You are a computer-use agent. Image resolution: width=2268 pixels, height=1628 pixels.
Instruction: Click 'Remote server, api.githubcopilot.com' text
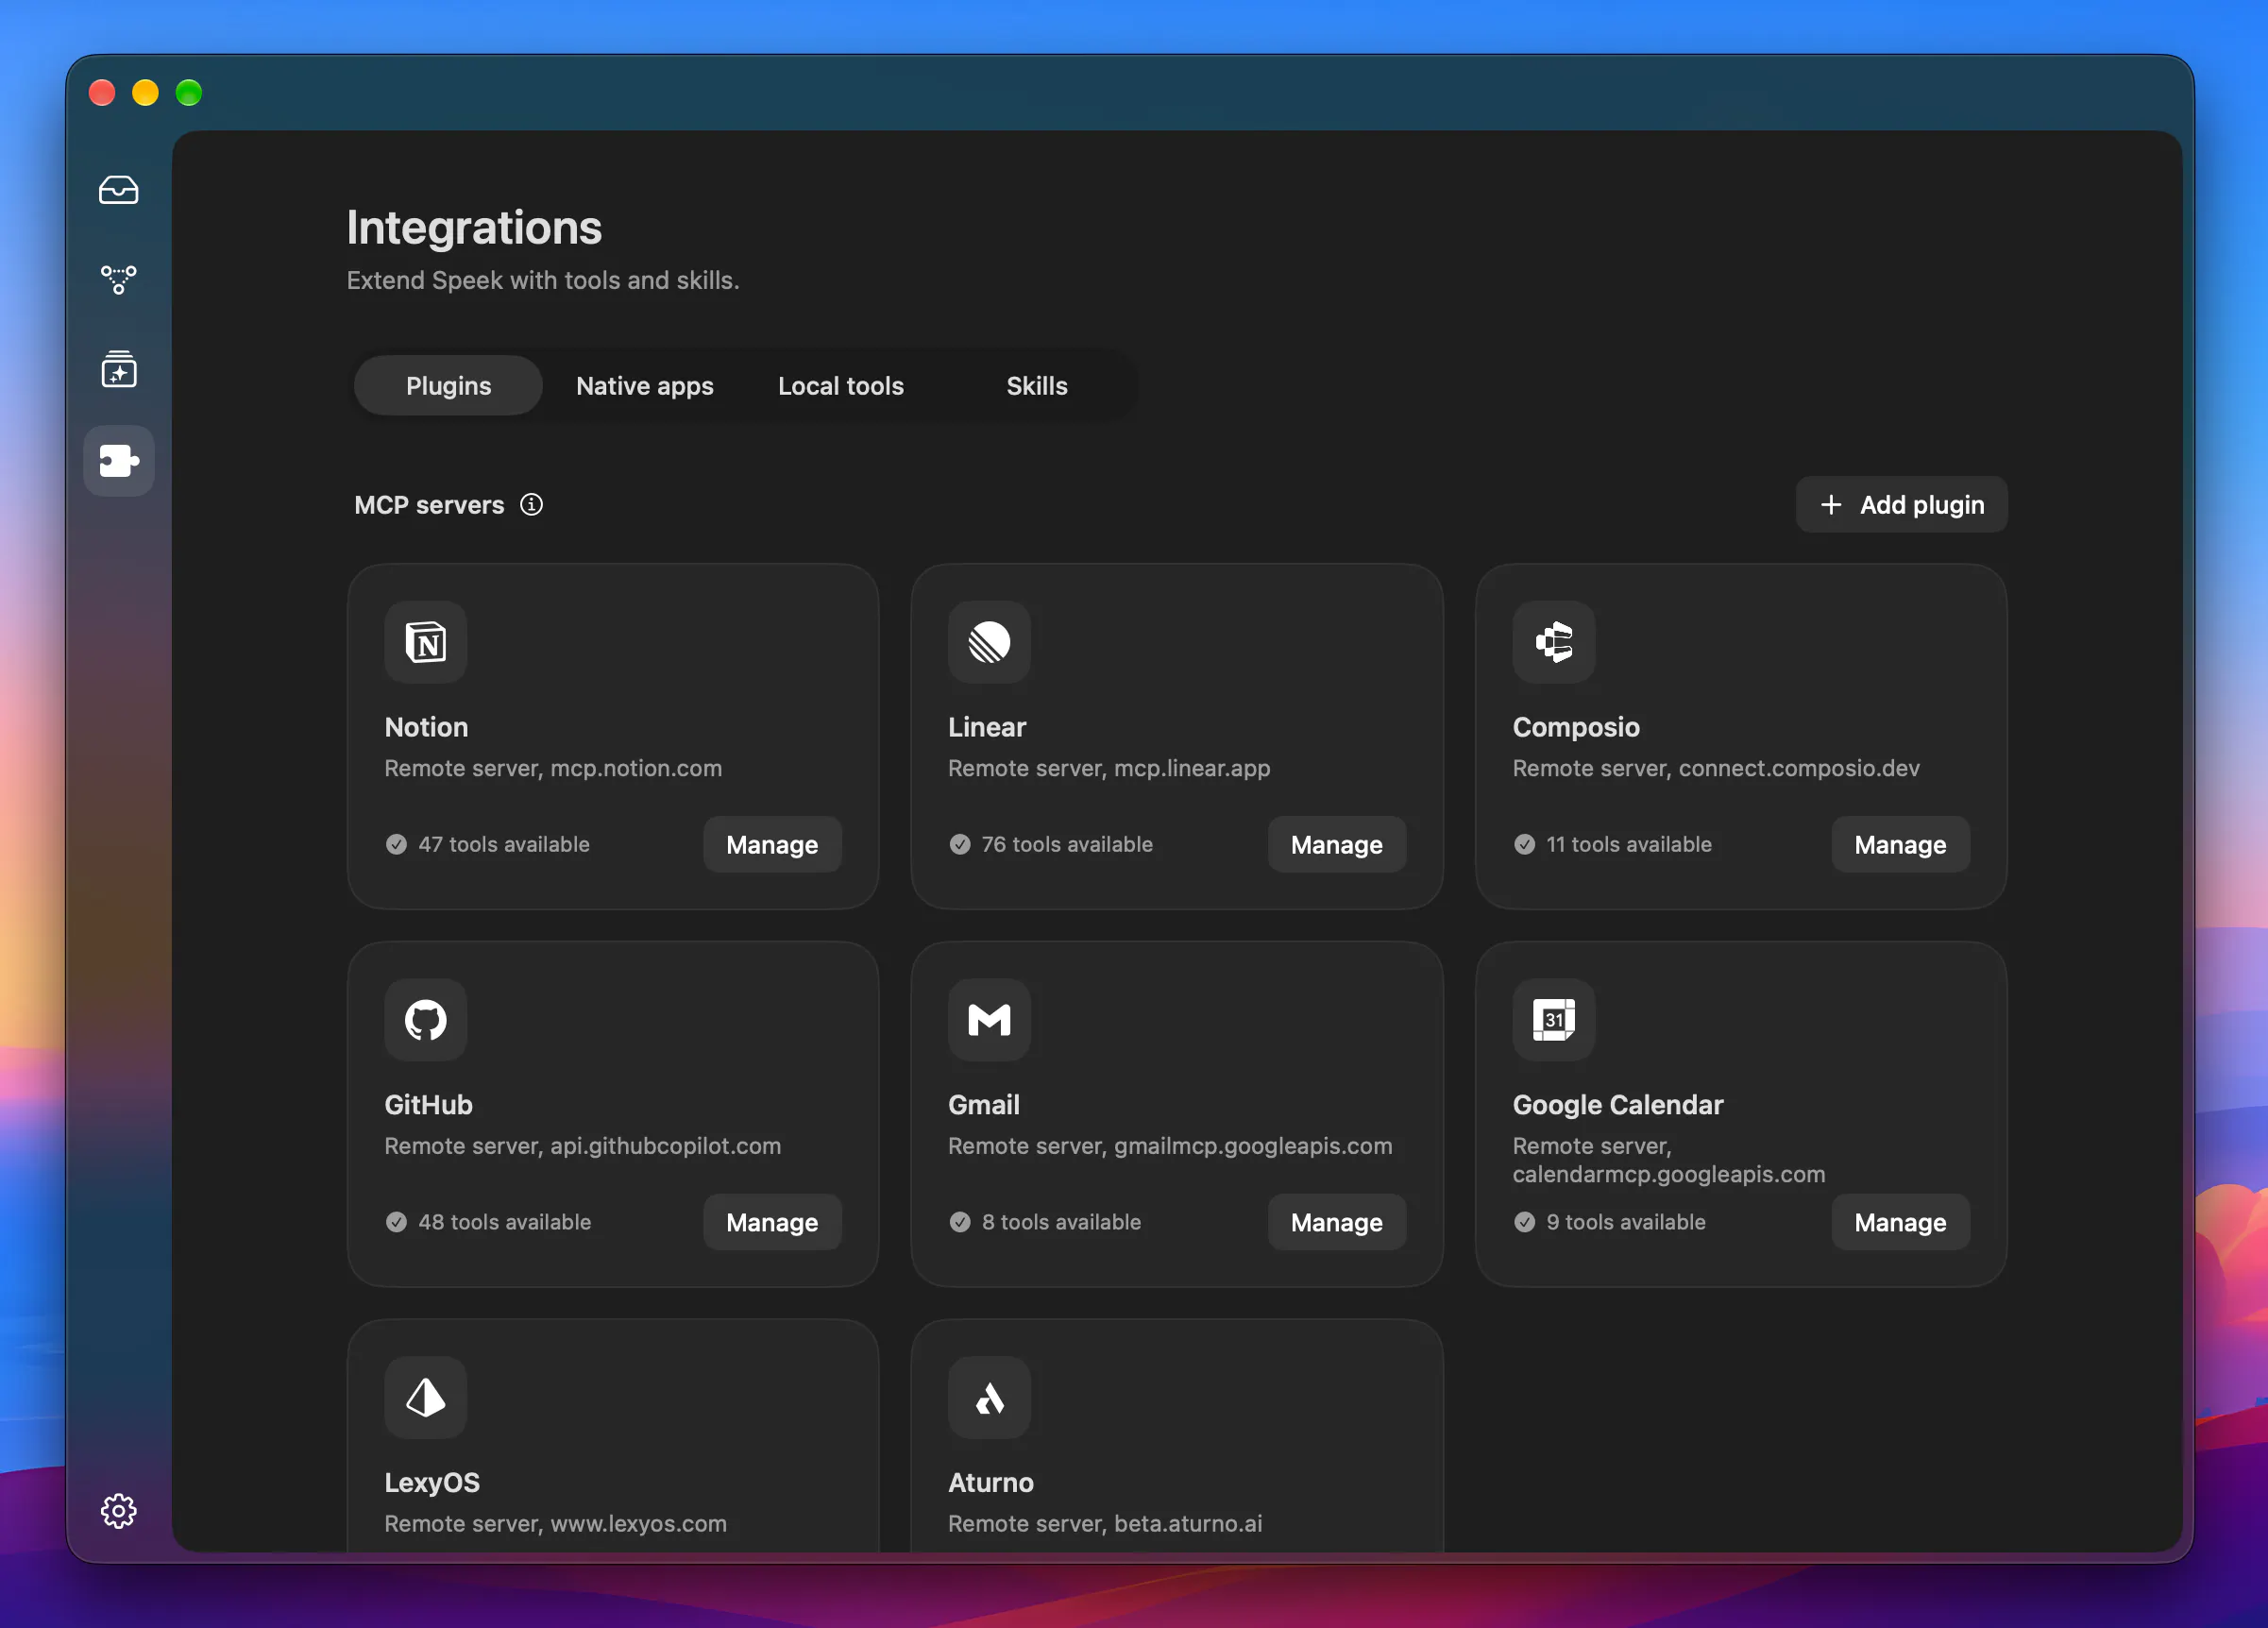tap(583, 1146)
